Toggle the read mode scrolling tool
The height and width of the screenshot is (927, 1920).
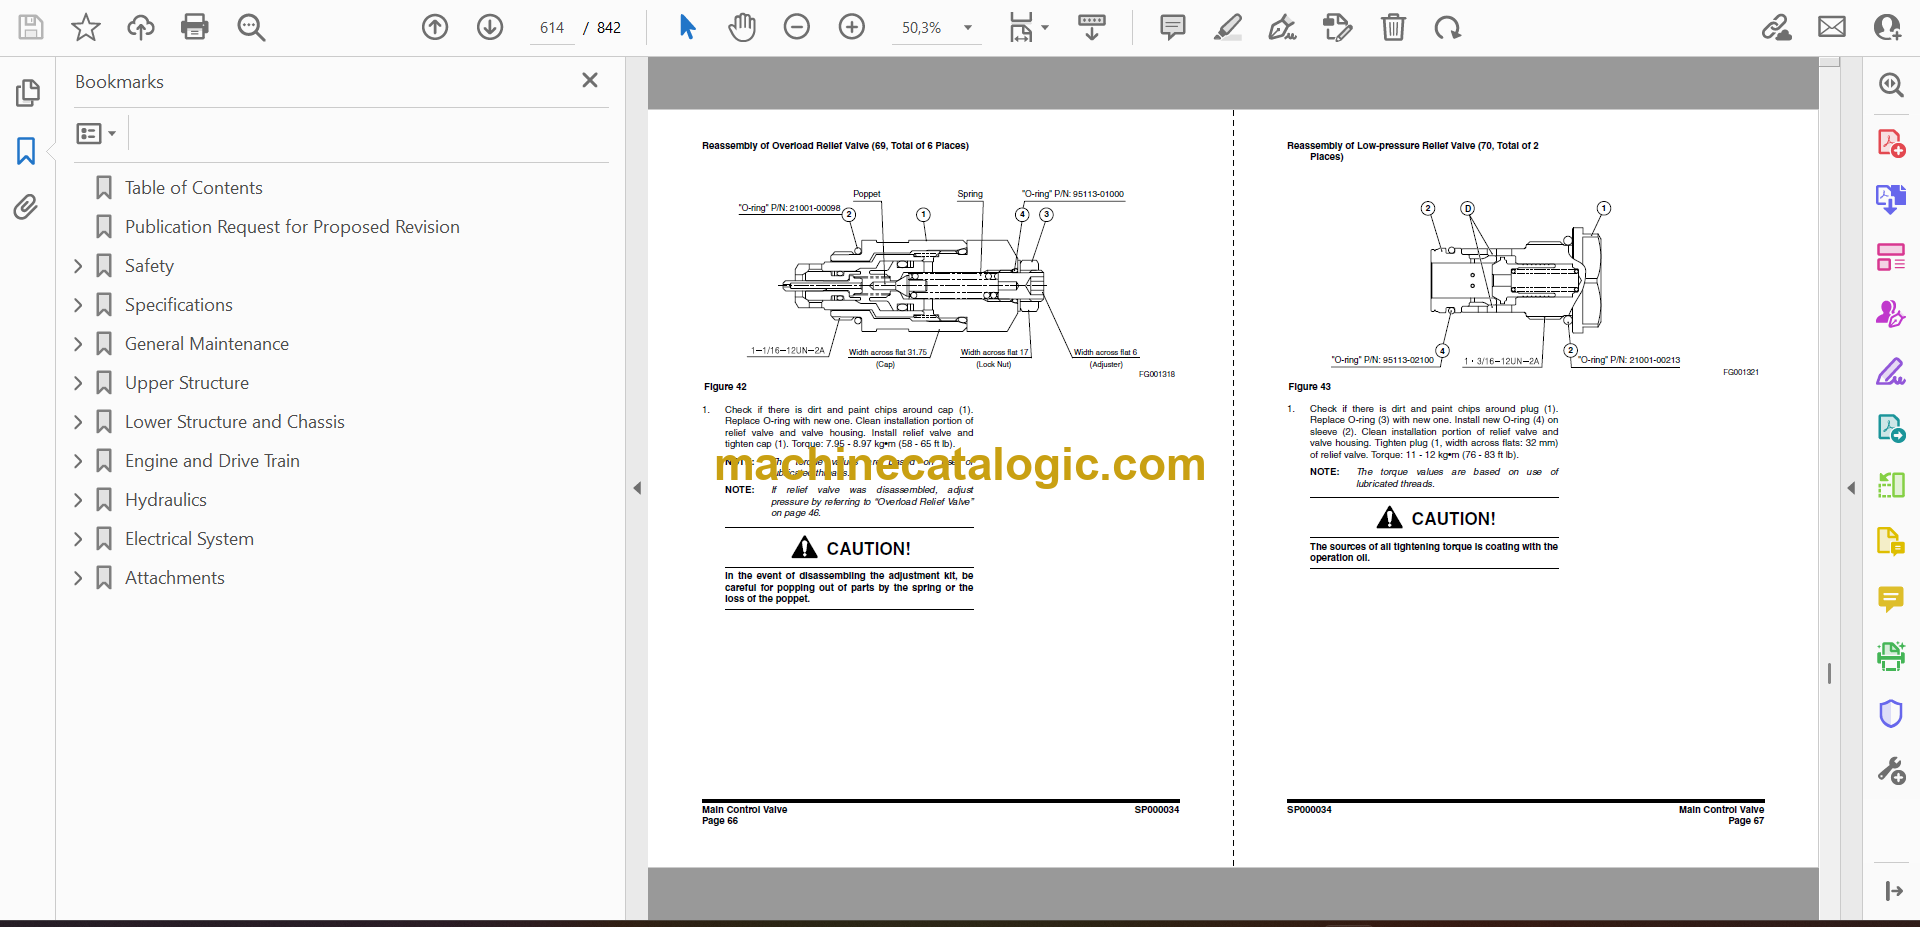point(1092,27)
